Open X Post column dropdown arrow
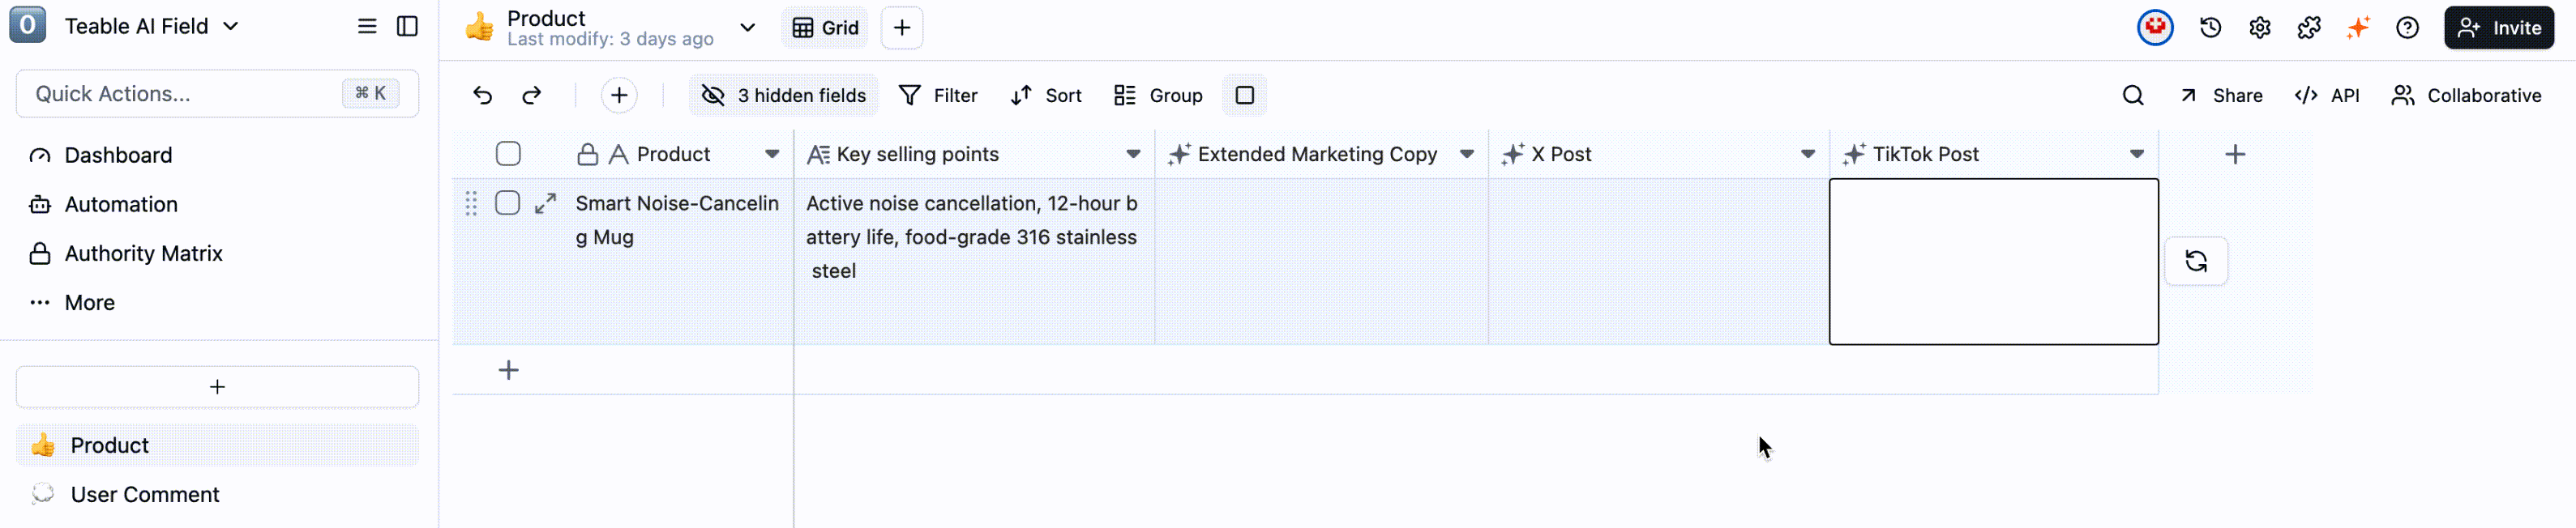 click(1808, 154)
